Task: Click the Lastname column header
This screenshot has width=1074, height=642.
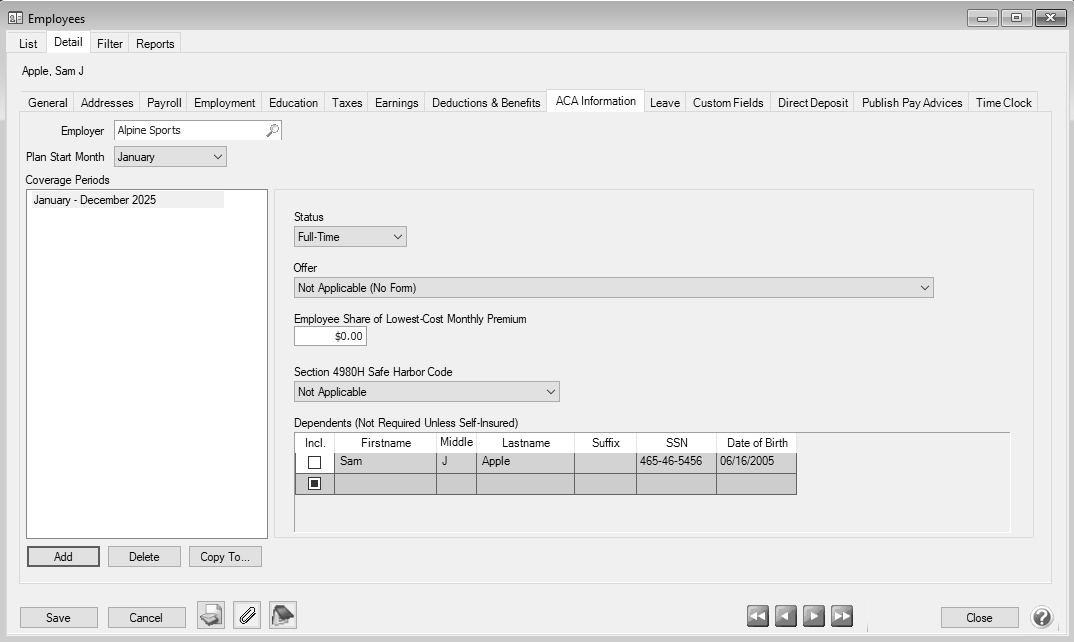Action: pos(525,443)
